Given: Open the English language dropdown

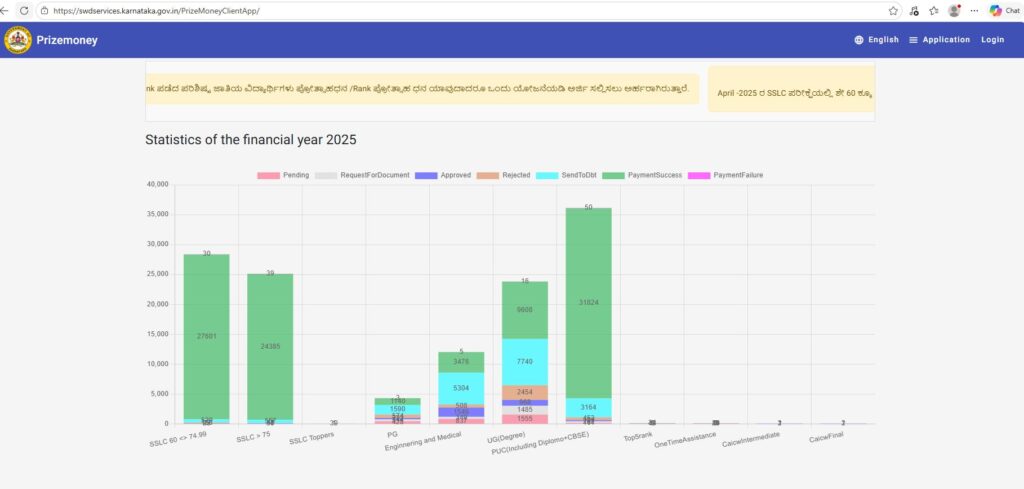Looking at the screenshot, I should point(876,40).
